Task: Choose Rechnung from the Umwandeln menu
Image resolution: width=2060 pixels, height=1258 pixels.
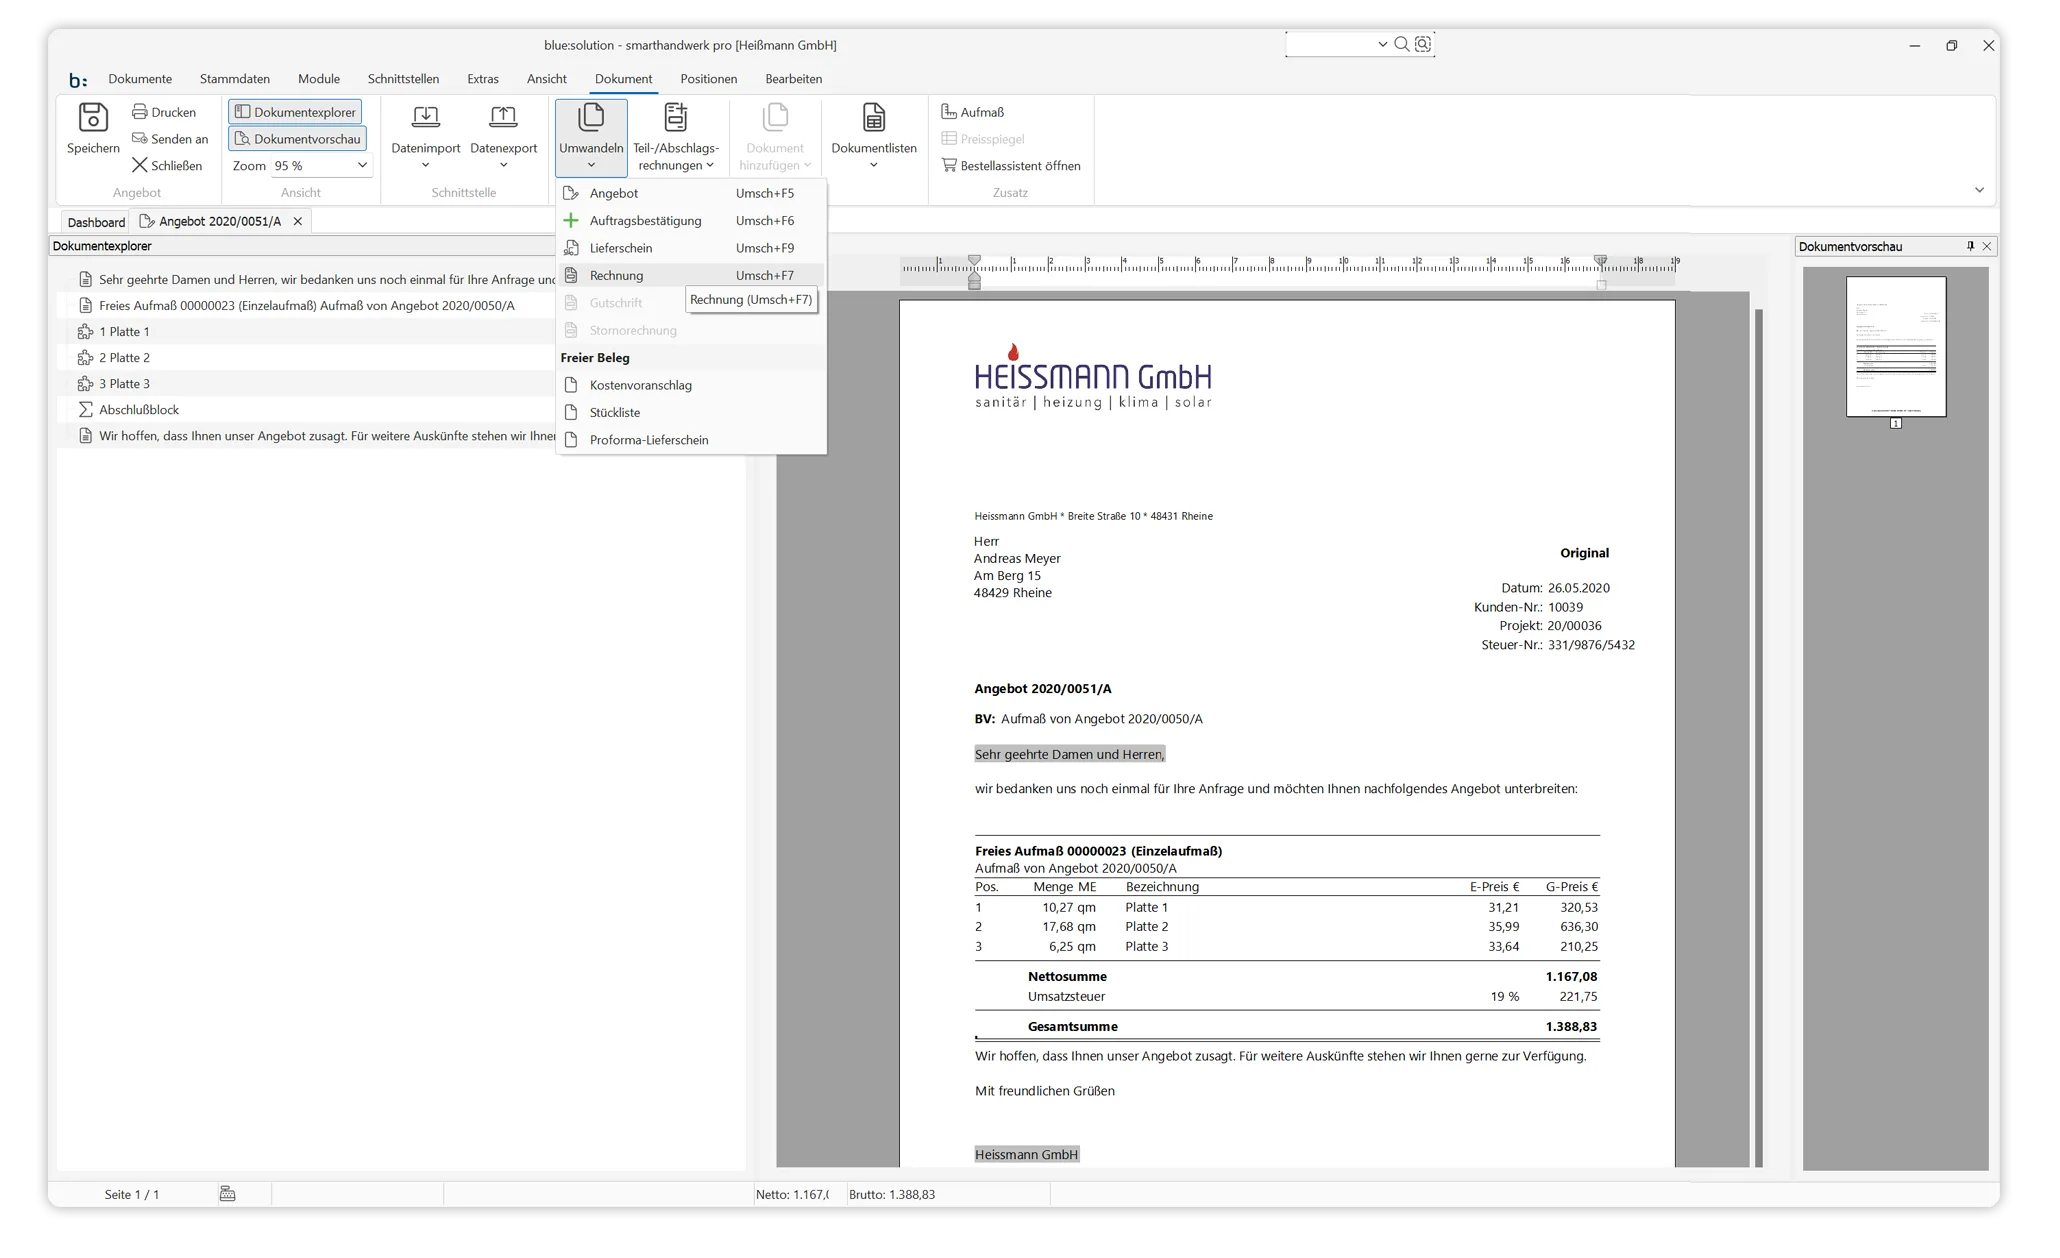Action: pos(616,276)
